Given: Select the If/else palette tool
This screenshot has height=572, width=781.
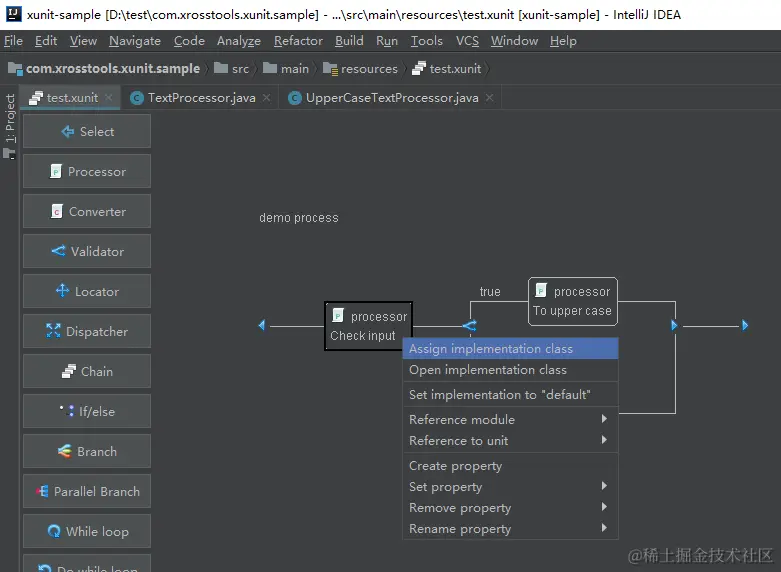Looking at the screenshot, I should point(87,411).
